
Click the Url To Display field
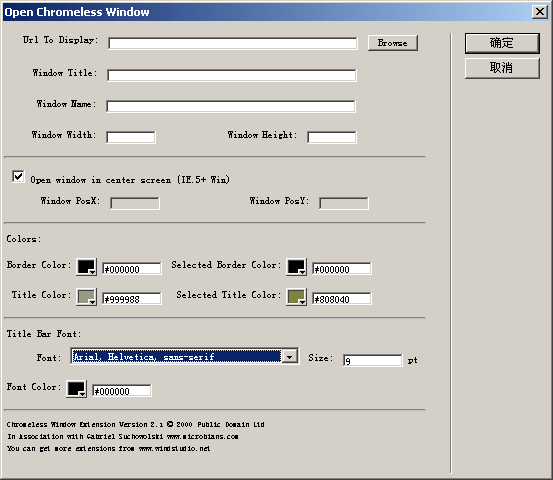tap(233, 44)
